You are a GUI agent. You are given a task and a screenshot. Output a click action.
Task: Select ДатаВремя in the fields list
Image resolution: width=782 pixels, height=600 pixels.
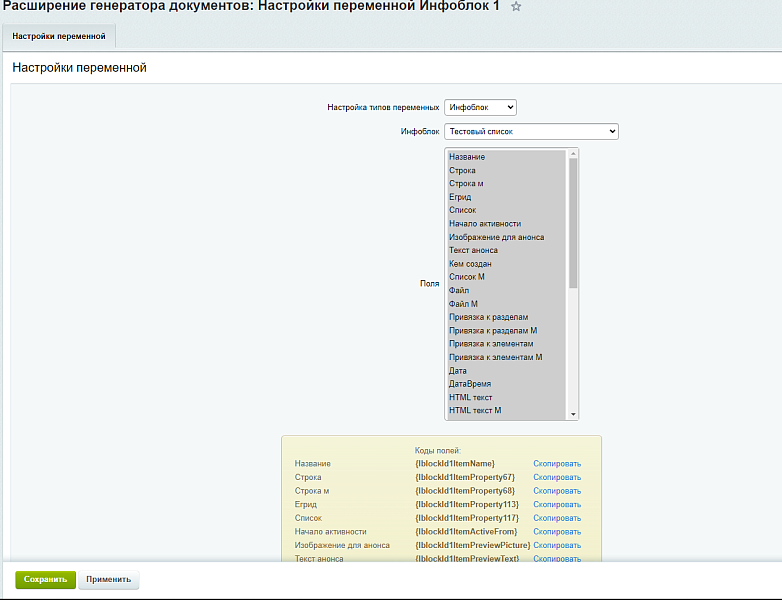[x=470, y=384]
